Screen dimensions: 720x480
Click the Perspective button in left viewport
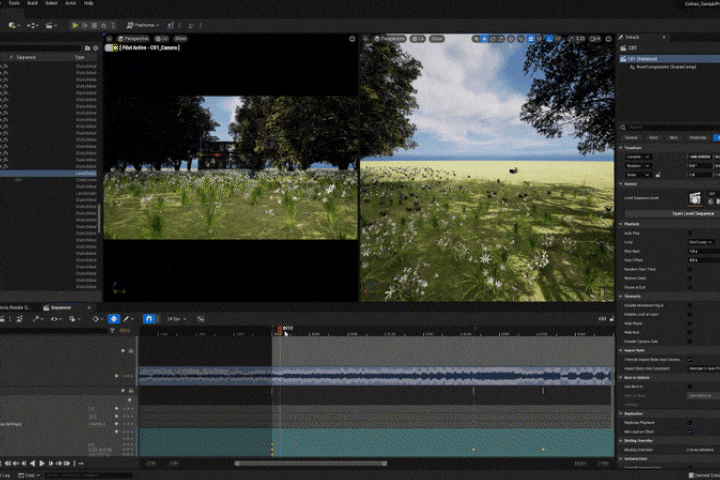tap(133, 39)
